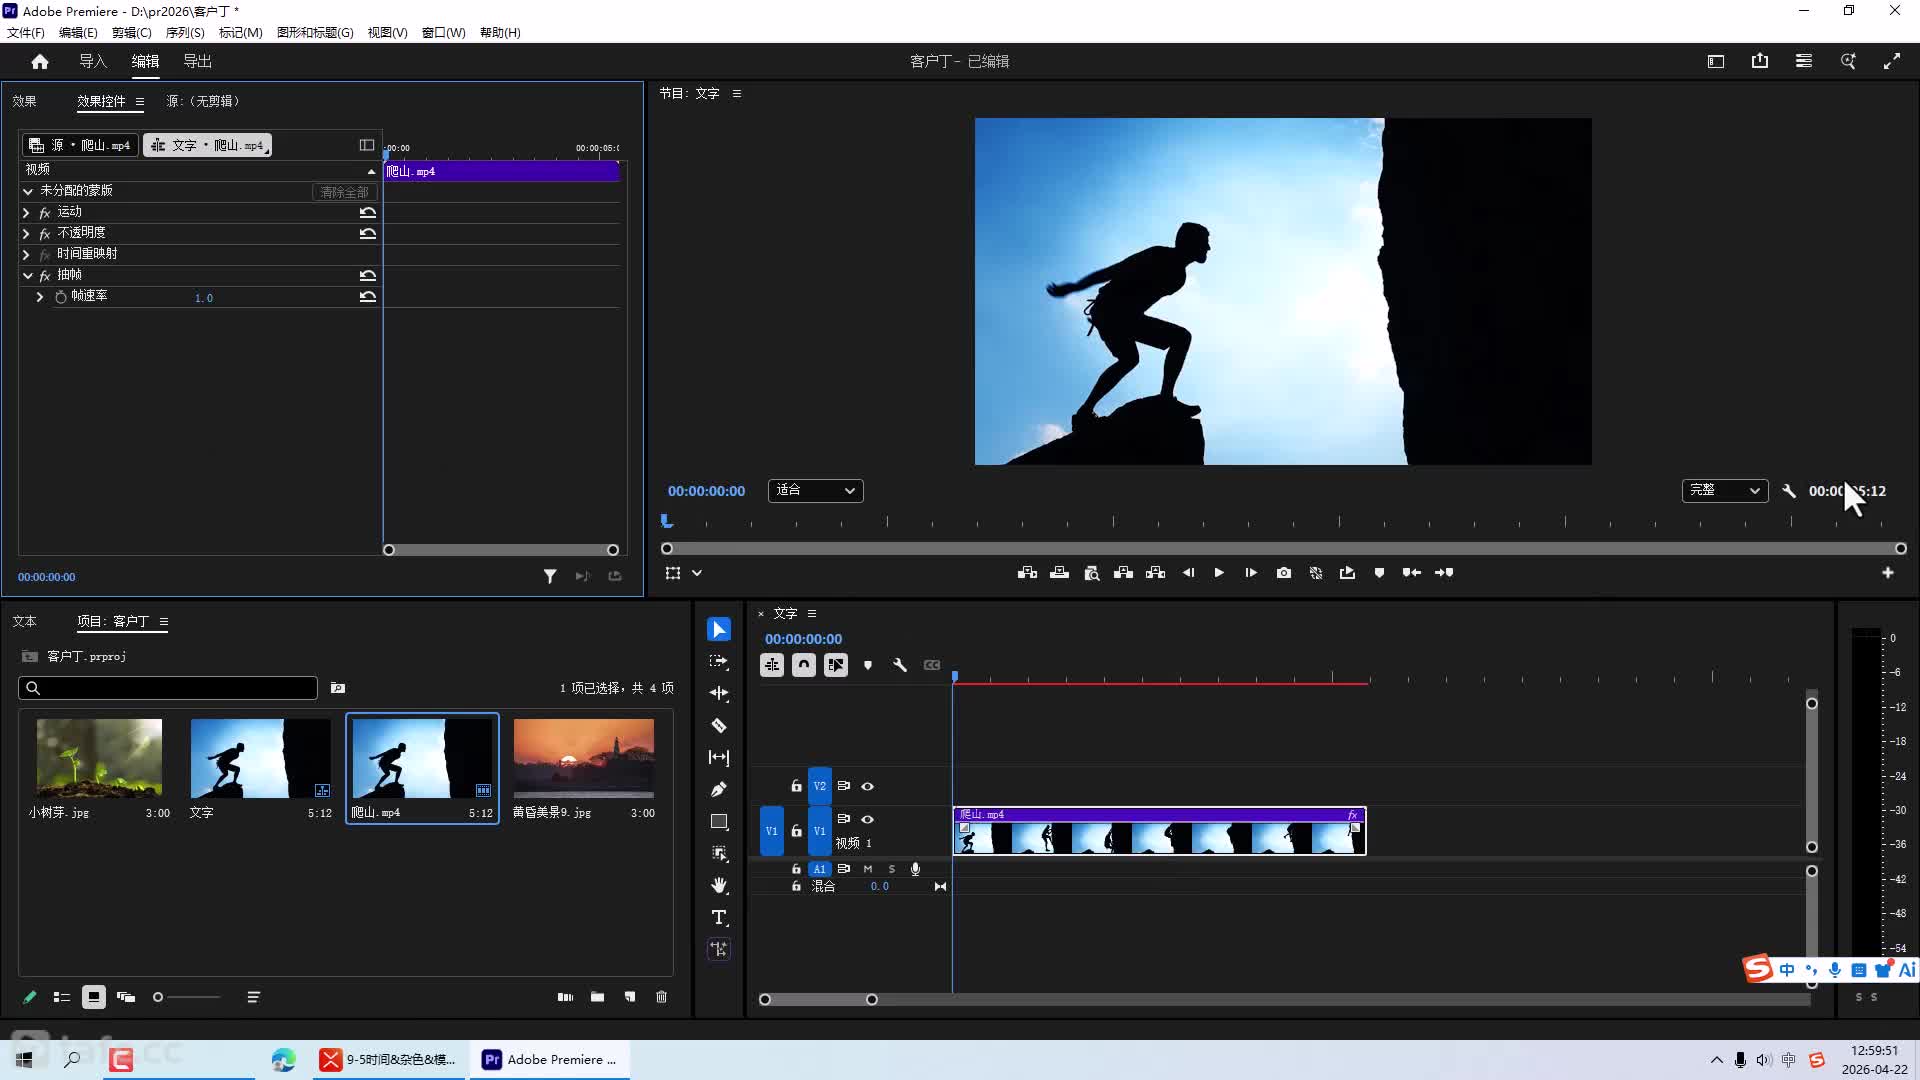Solo audio track A1
Screen dimensions: 1920x1080
tap(892, 869)
